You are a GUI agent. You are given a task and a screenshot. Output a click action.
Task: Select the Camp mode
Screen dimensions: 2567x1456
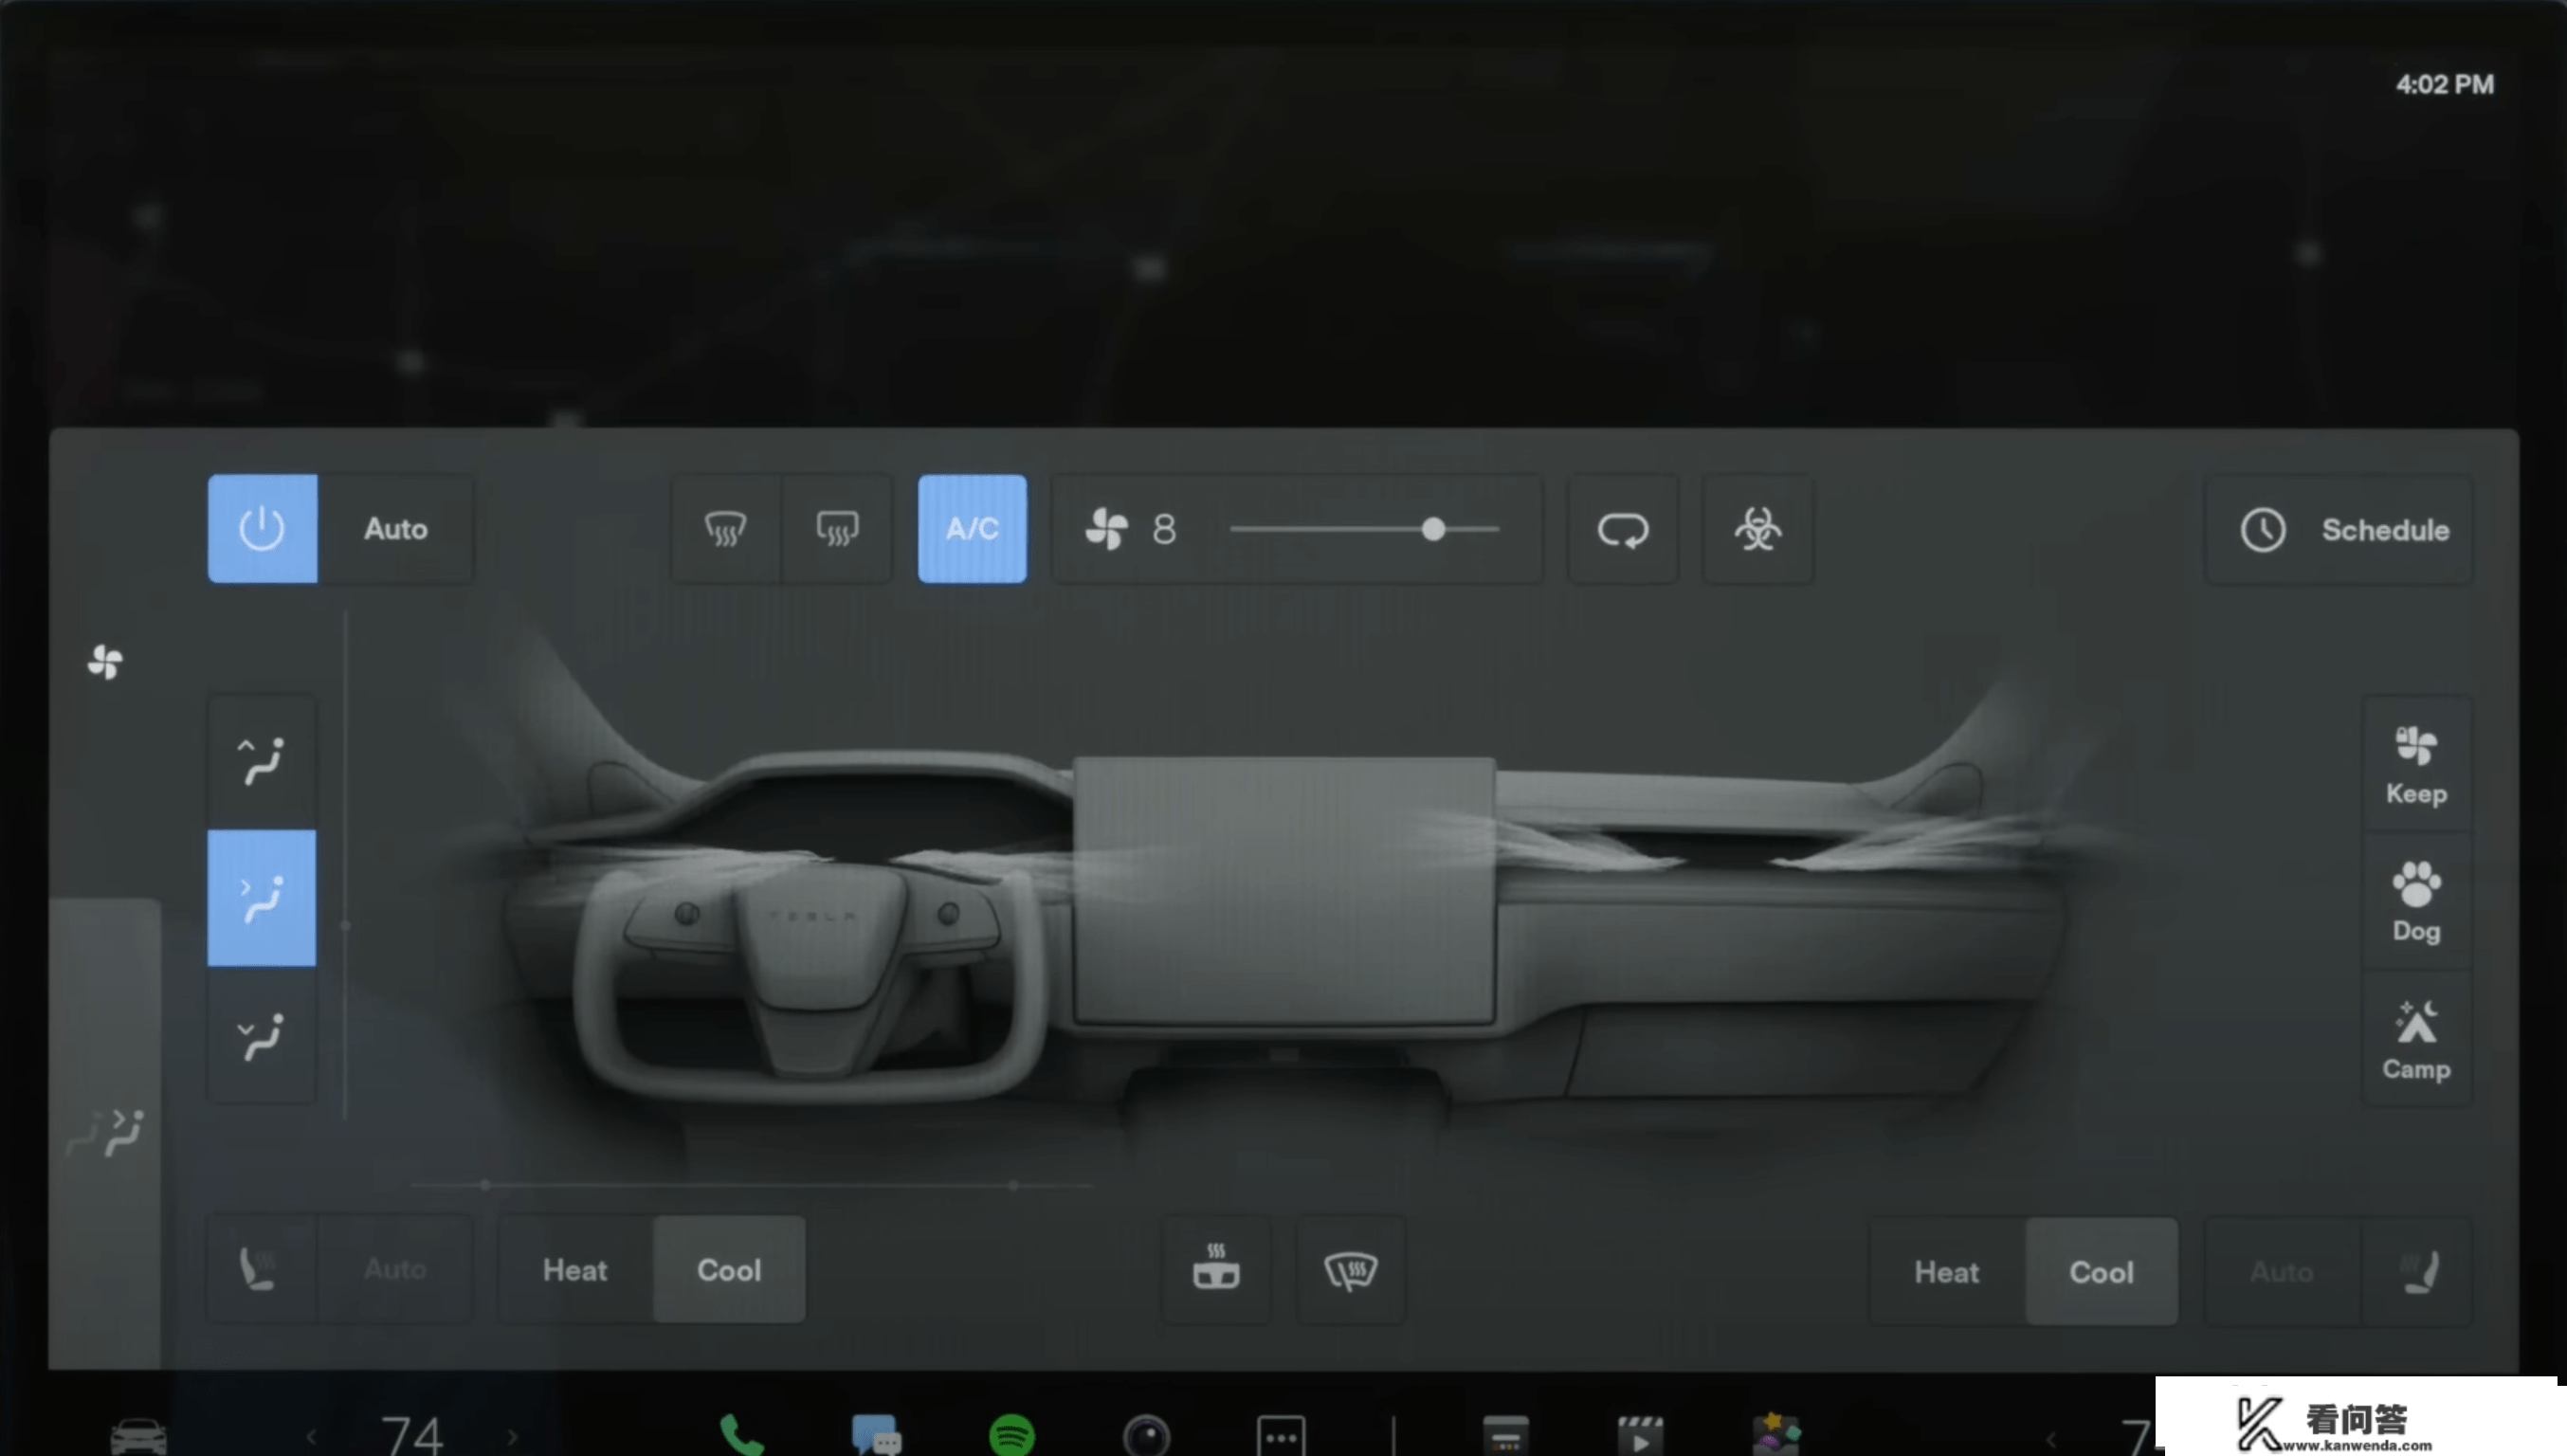(x=2415, y=1040)
